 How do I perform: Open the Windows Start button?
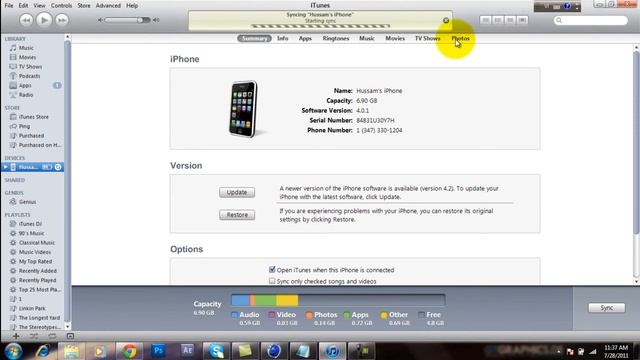point(13,351)
